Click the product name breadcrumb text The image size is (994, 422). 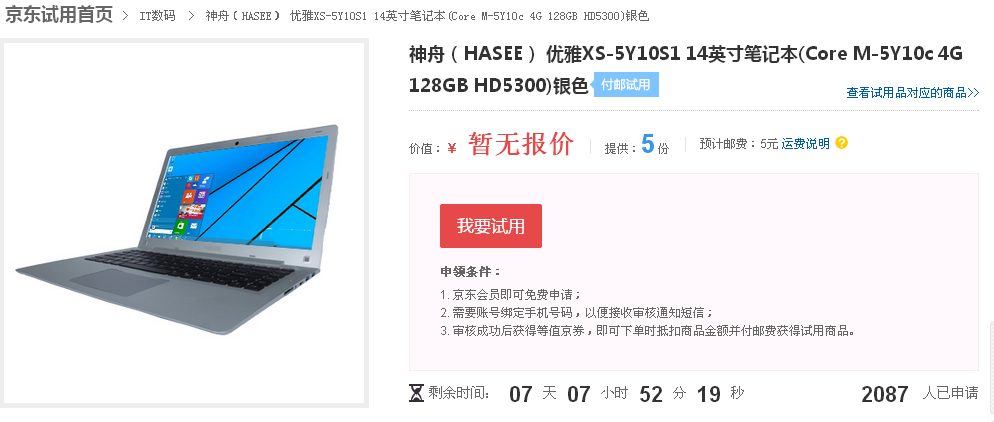tap(427, 16)
